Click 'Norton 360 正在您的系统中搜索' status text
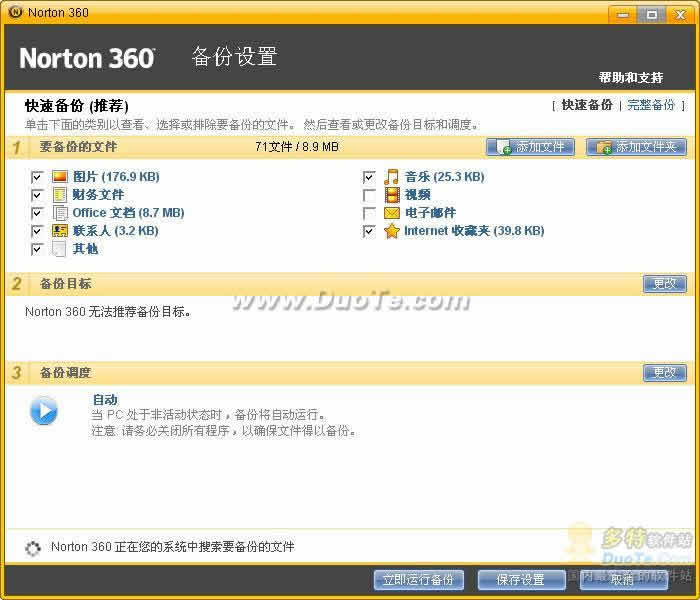 point(173,547)
